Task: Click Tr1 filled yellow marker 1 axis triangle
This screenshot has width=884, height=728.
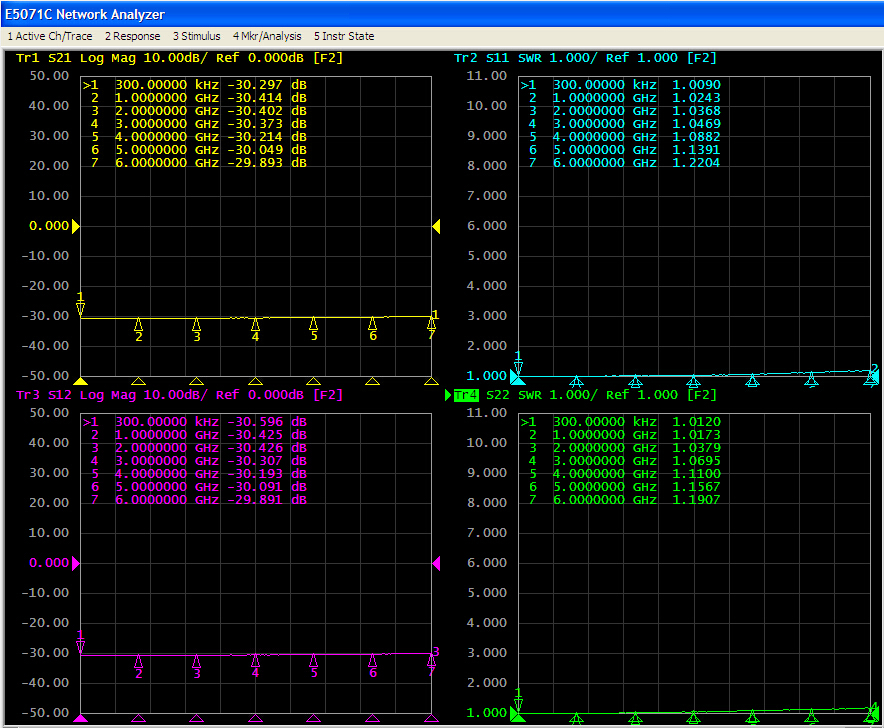Action: click(x=81, y=381)
